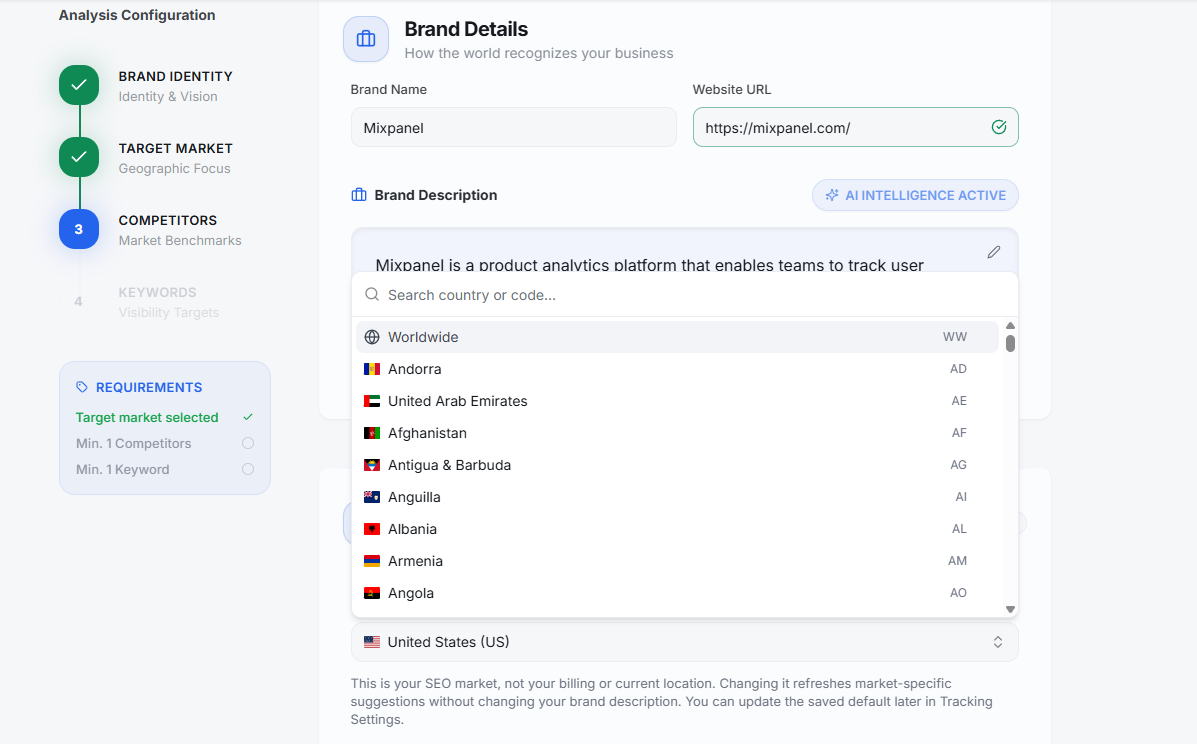Click the pencil edit icon on brand description
This screenshot has height=744, width=1197.
pyautogui.click(x=993, y=252)
